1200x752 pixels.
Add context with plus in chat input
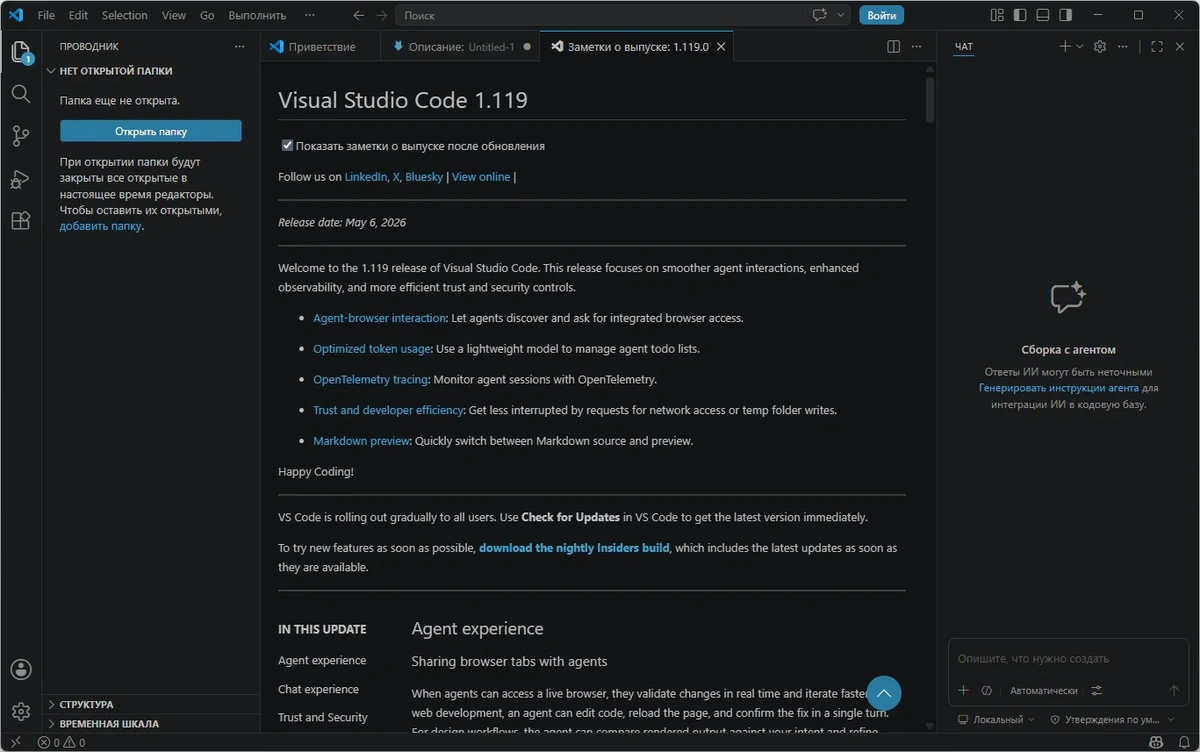[x=964, y=690]
